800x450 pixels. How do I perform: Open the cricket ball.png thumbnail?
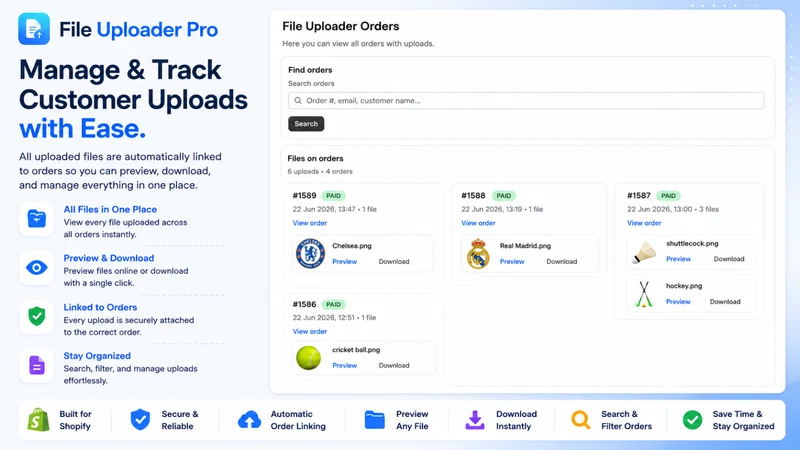(x=309, y=357)
